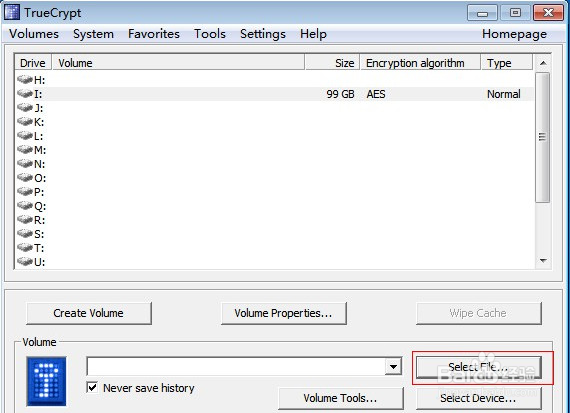Click the Encryption algorithm column header
The height and width of the screenshot is (413, 570).
tap(420, 63)
